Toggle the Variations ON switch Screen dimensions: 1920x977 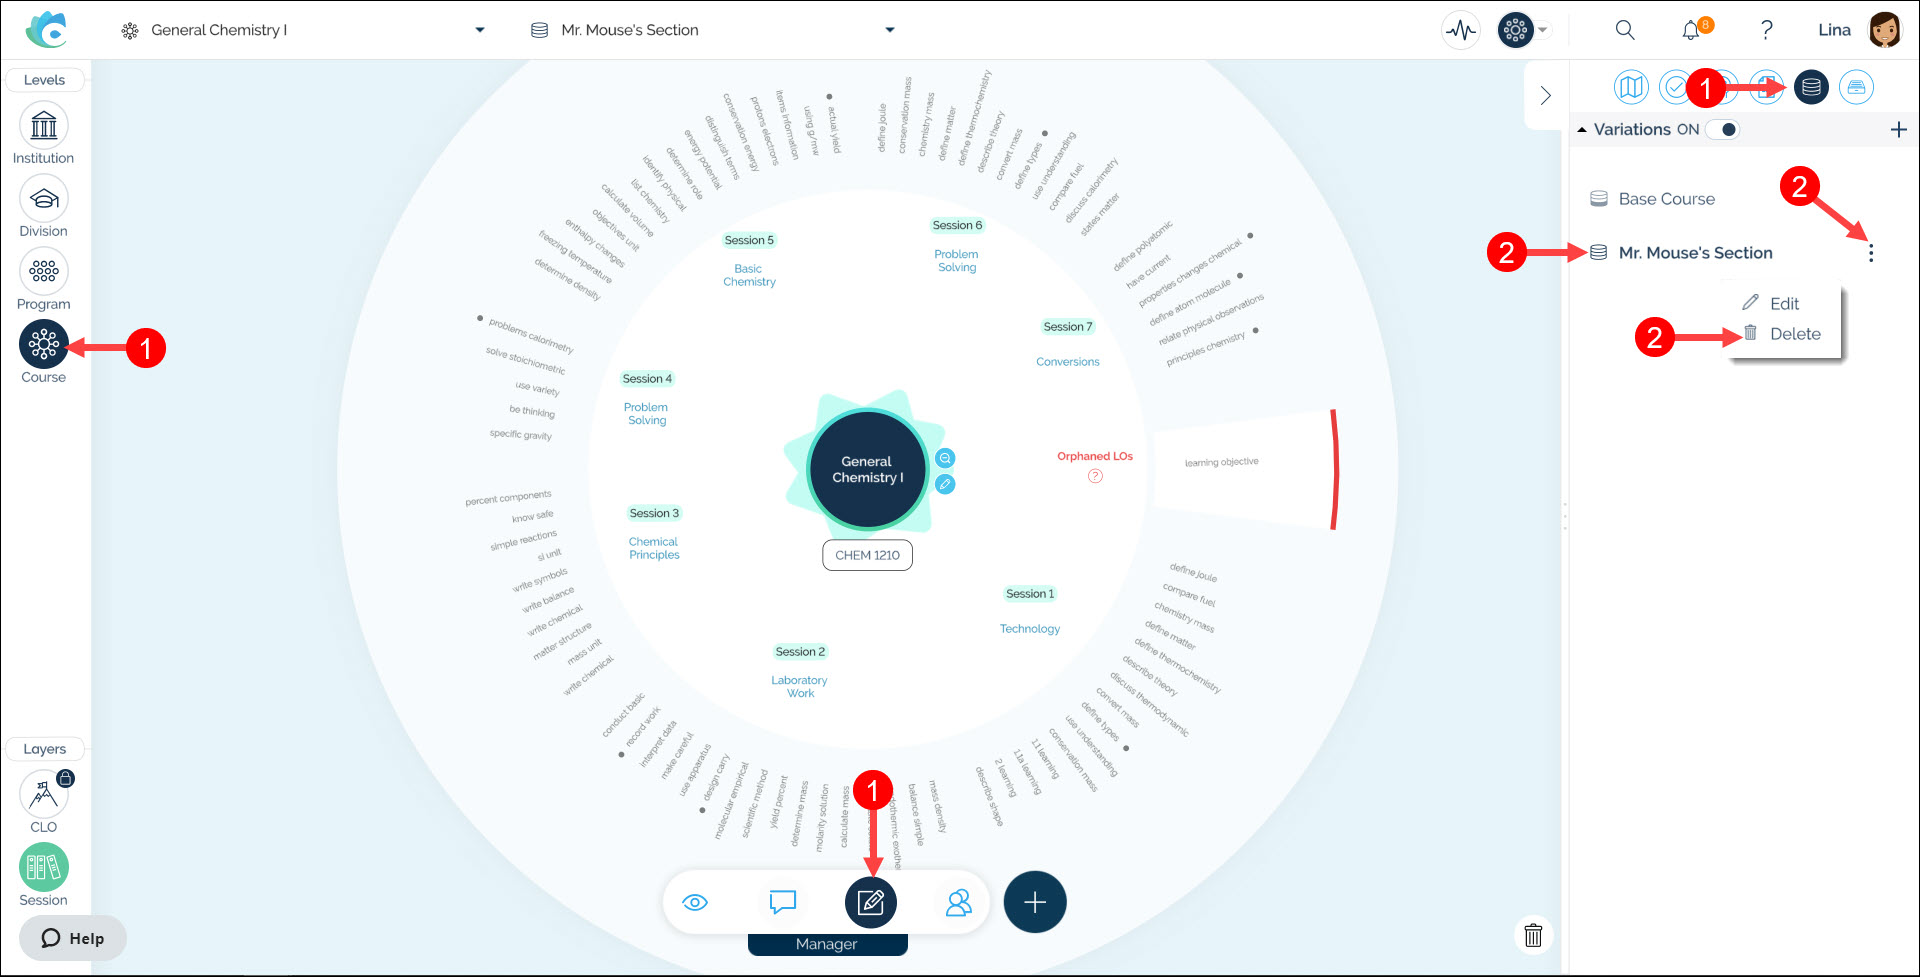pyautogui.click(x=1723, y=129)
